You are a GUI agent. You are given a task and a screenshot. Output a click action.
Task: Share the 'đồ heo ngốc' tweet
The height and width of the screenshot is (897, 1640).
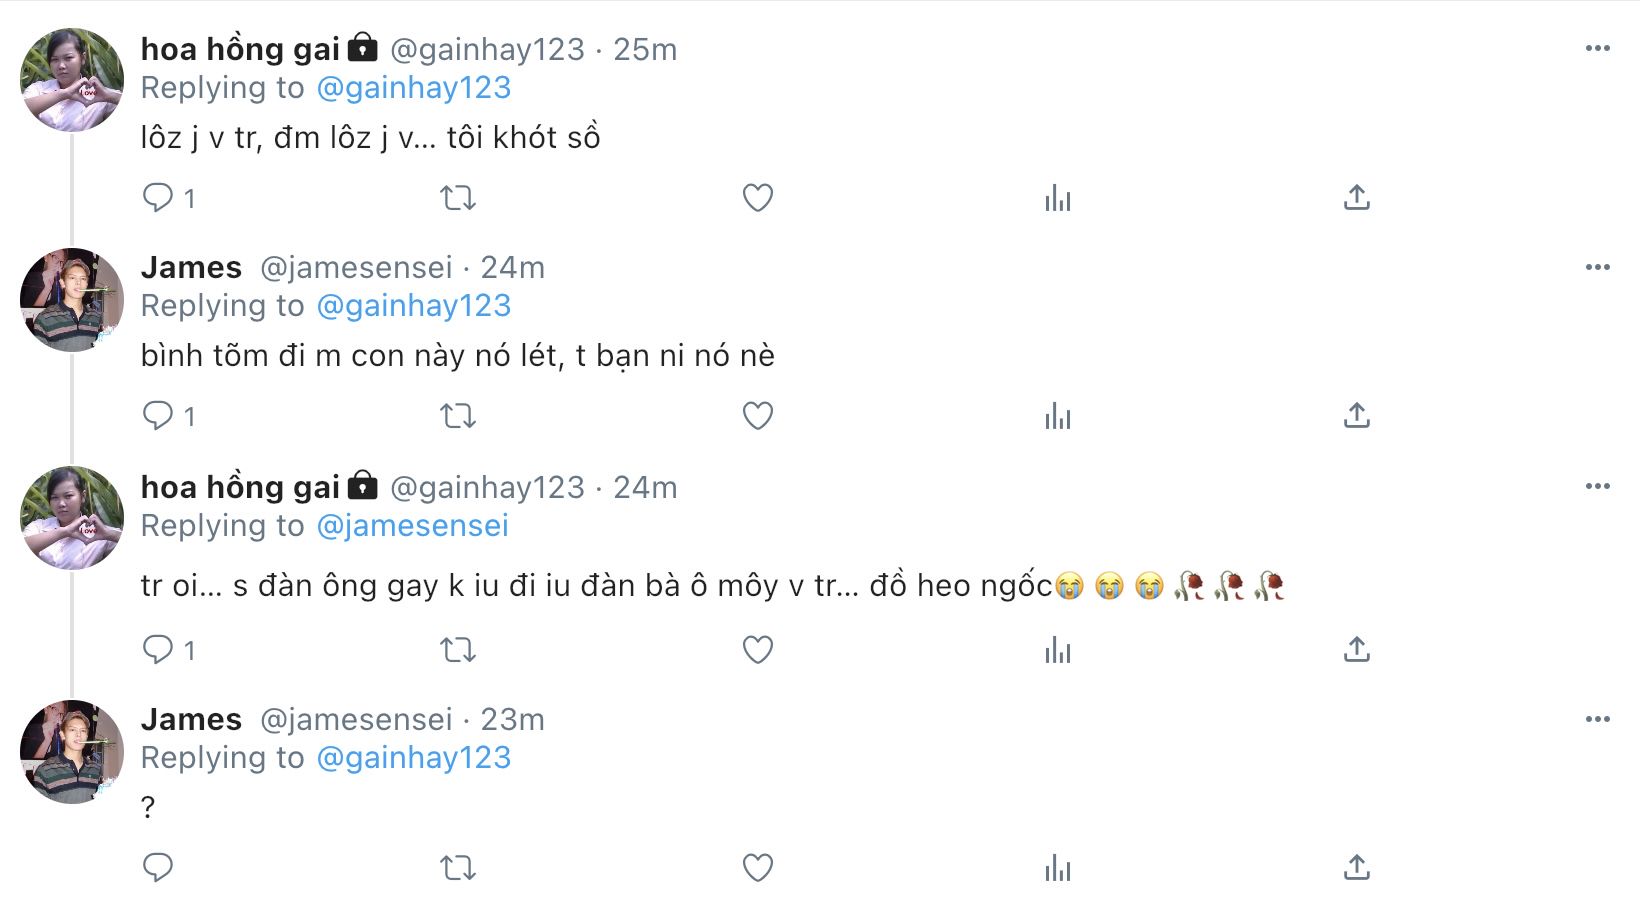[x=1356, y=650]
